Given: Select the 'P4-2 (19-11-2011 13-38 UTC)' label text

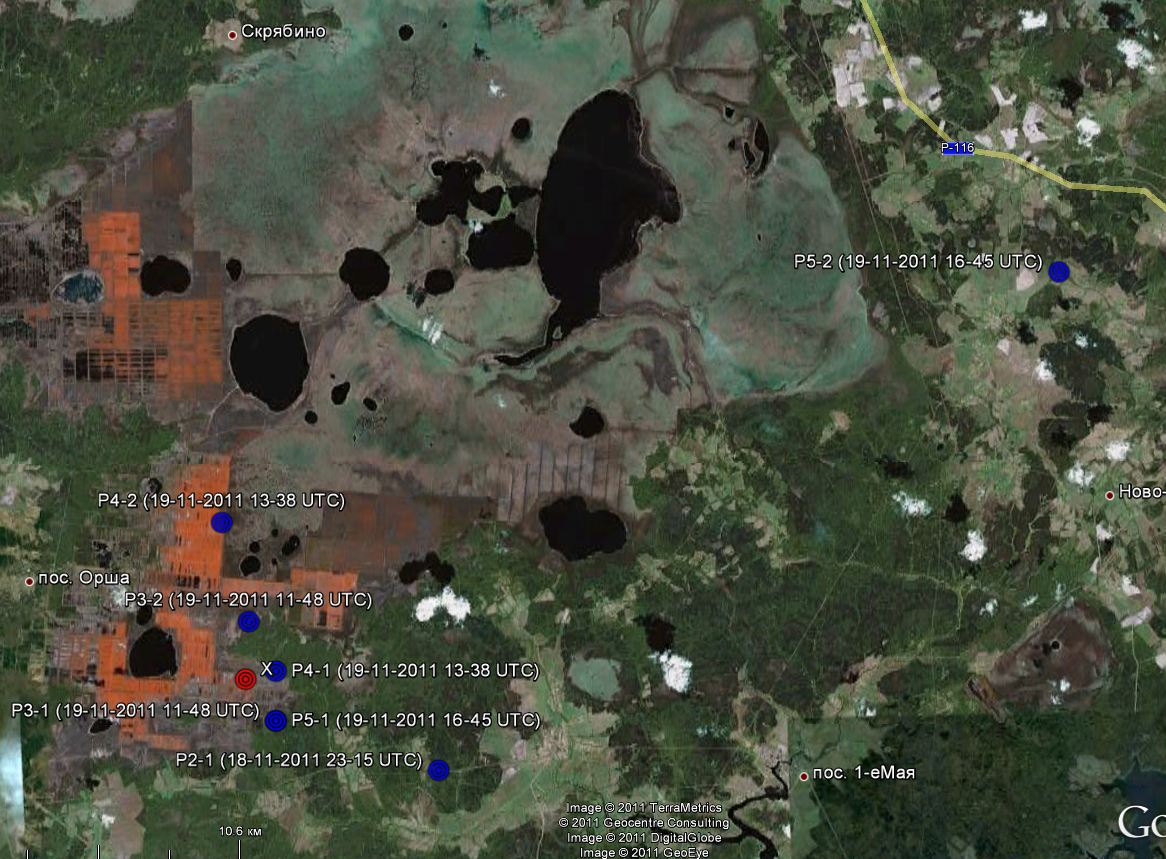Looking at the screenshot, I should 221,500.
